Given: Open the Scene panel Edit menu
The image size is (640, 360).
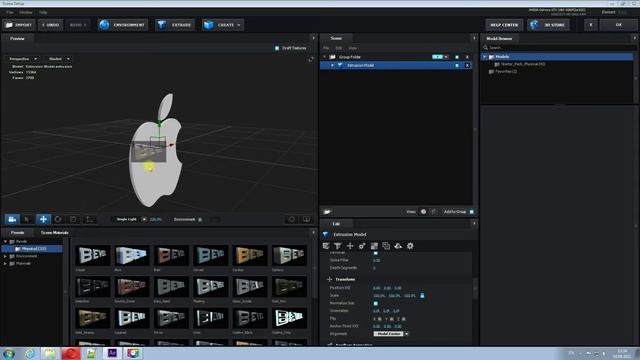Looking at the screenshot, I should click(338, 48).
